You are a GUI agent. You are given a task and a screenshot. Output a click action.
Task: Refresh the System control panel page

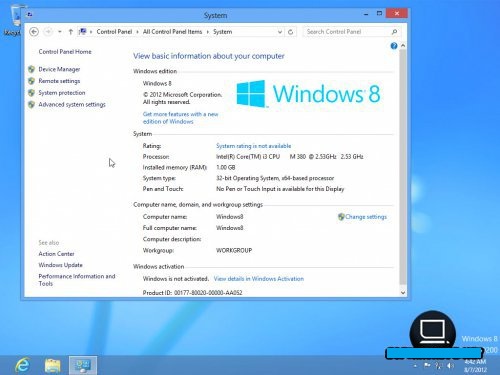coord(291,32)
